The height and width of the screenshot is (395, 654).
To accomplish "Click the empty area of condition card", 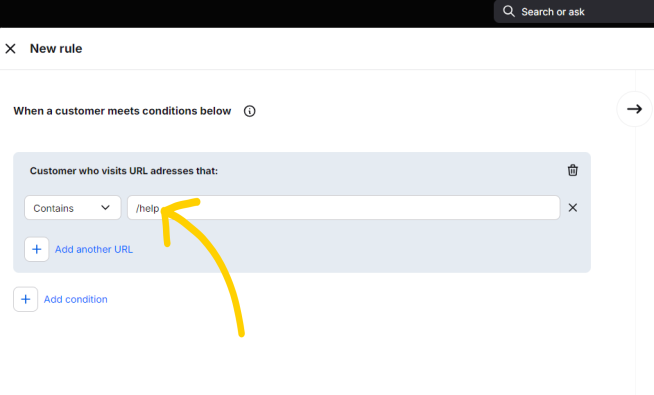I will point(355,250).
